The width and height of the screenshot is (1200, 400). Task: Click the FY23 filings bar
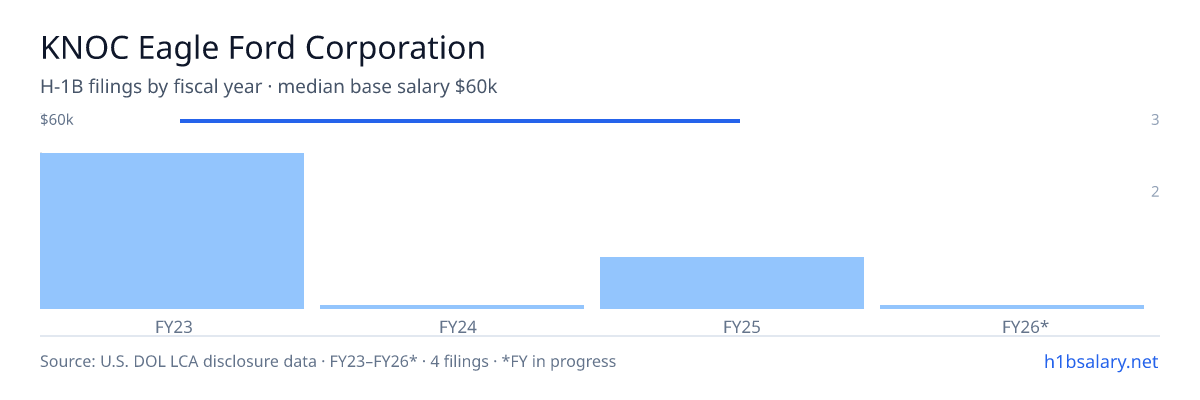point(172,231)
